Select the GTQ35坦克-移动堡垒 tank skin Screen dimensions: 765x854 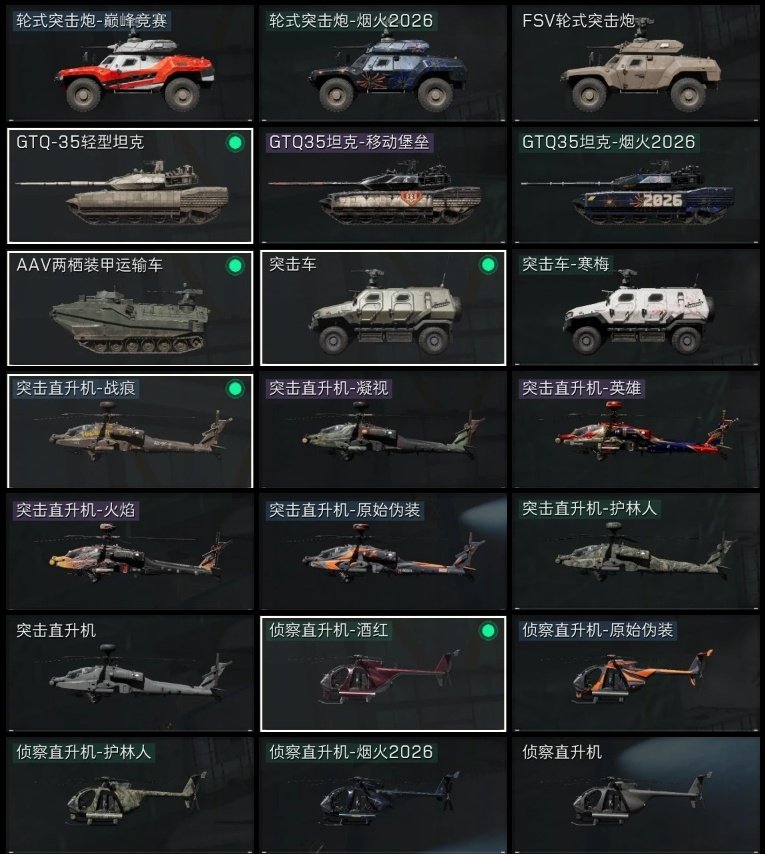pyautogui.click(x=383, y=186)
